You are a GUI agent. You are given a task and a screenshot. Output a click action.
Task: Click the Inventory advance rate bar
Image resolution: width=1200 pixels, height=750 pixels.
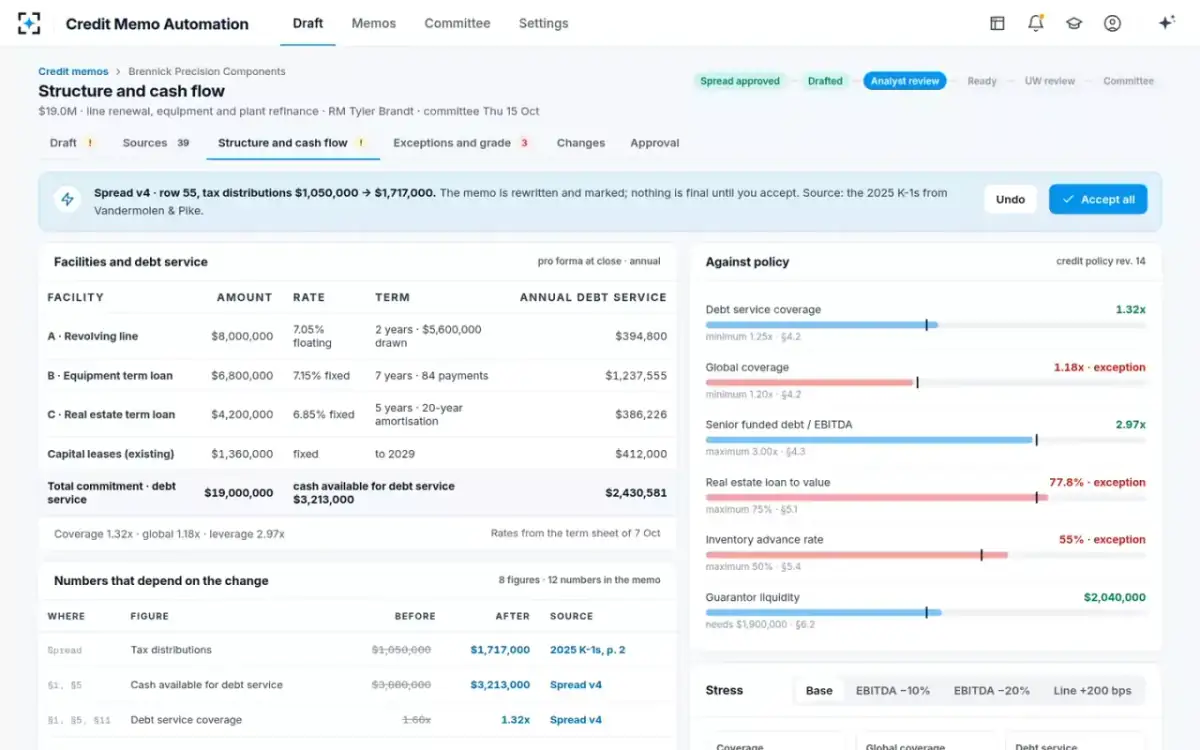926,555
